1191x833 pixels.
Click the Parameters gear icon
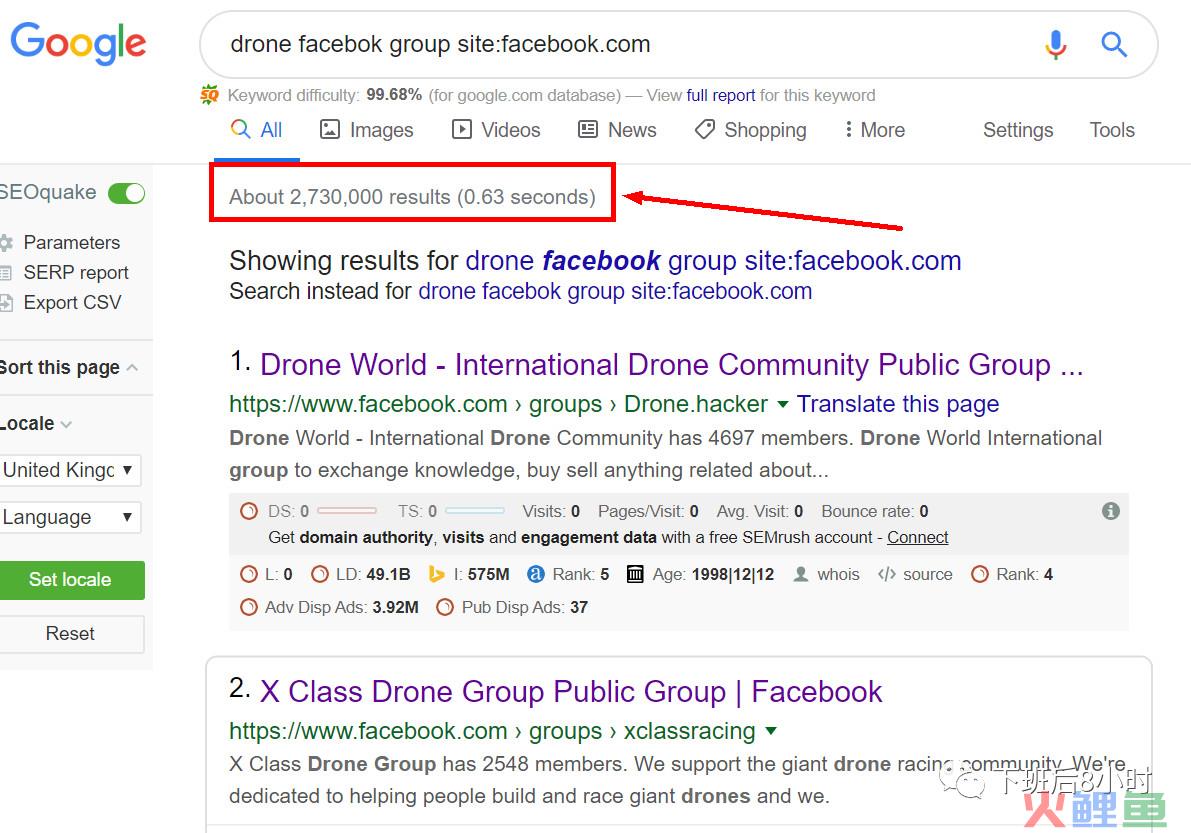pos(6,243)
